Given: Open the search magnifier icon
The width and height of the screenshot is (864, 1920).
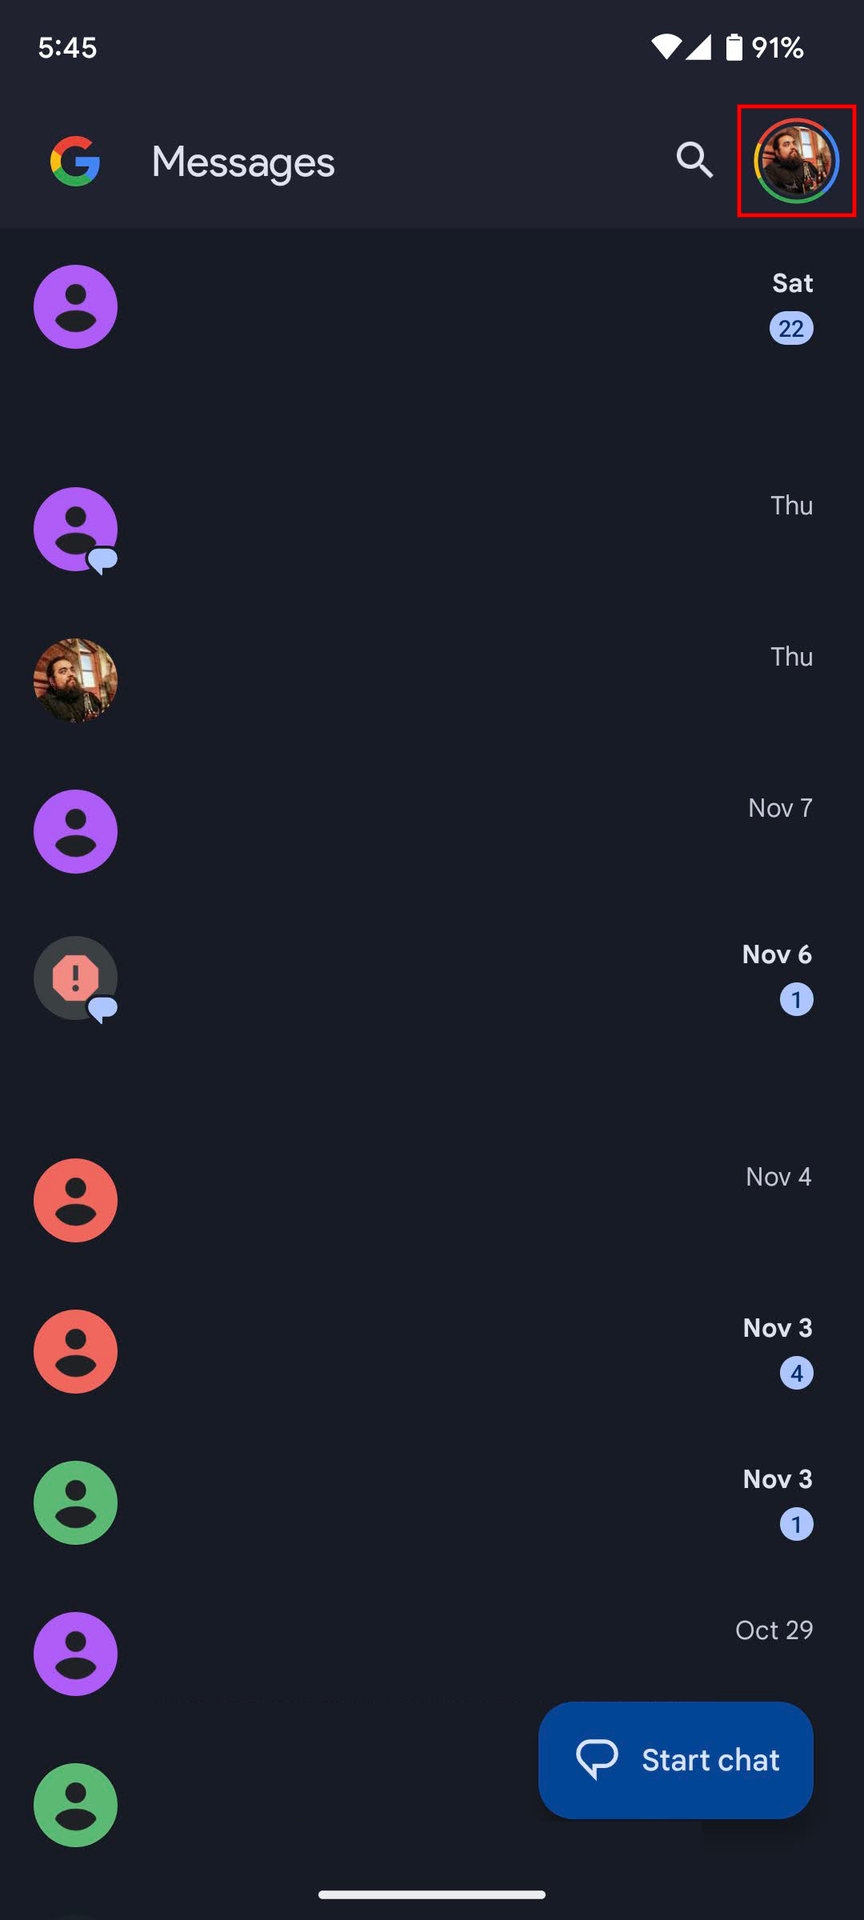Looking at the screenshot, I should point(694,160).
